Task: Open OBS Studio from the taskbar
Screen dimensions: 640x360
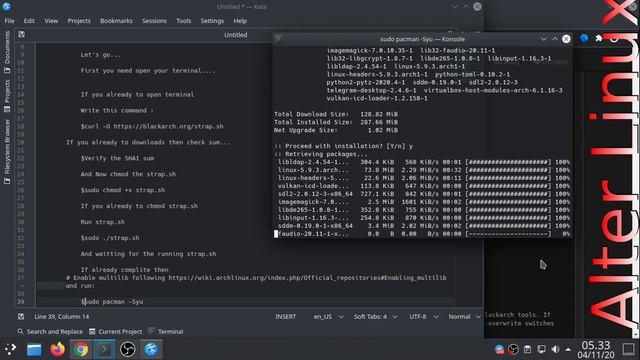Action: coord(128,349)
